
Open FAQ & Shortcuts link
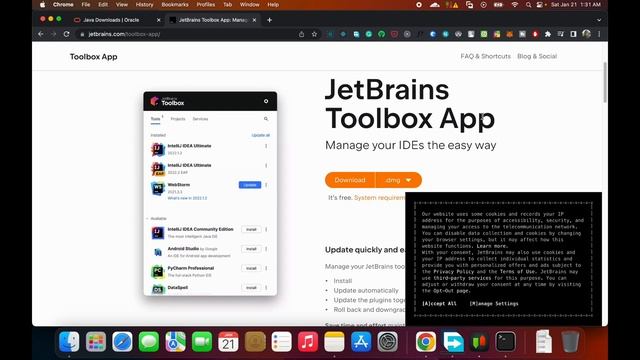click(x=485, y=56)
